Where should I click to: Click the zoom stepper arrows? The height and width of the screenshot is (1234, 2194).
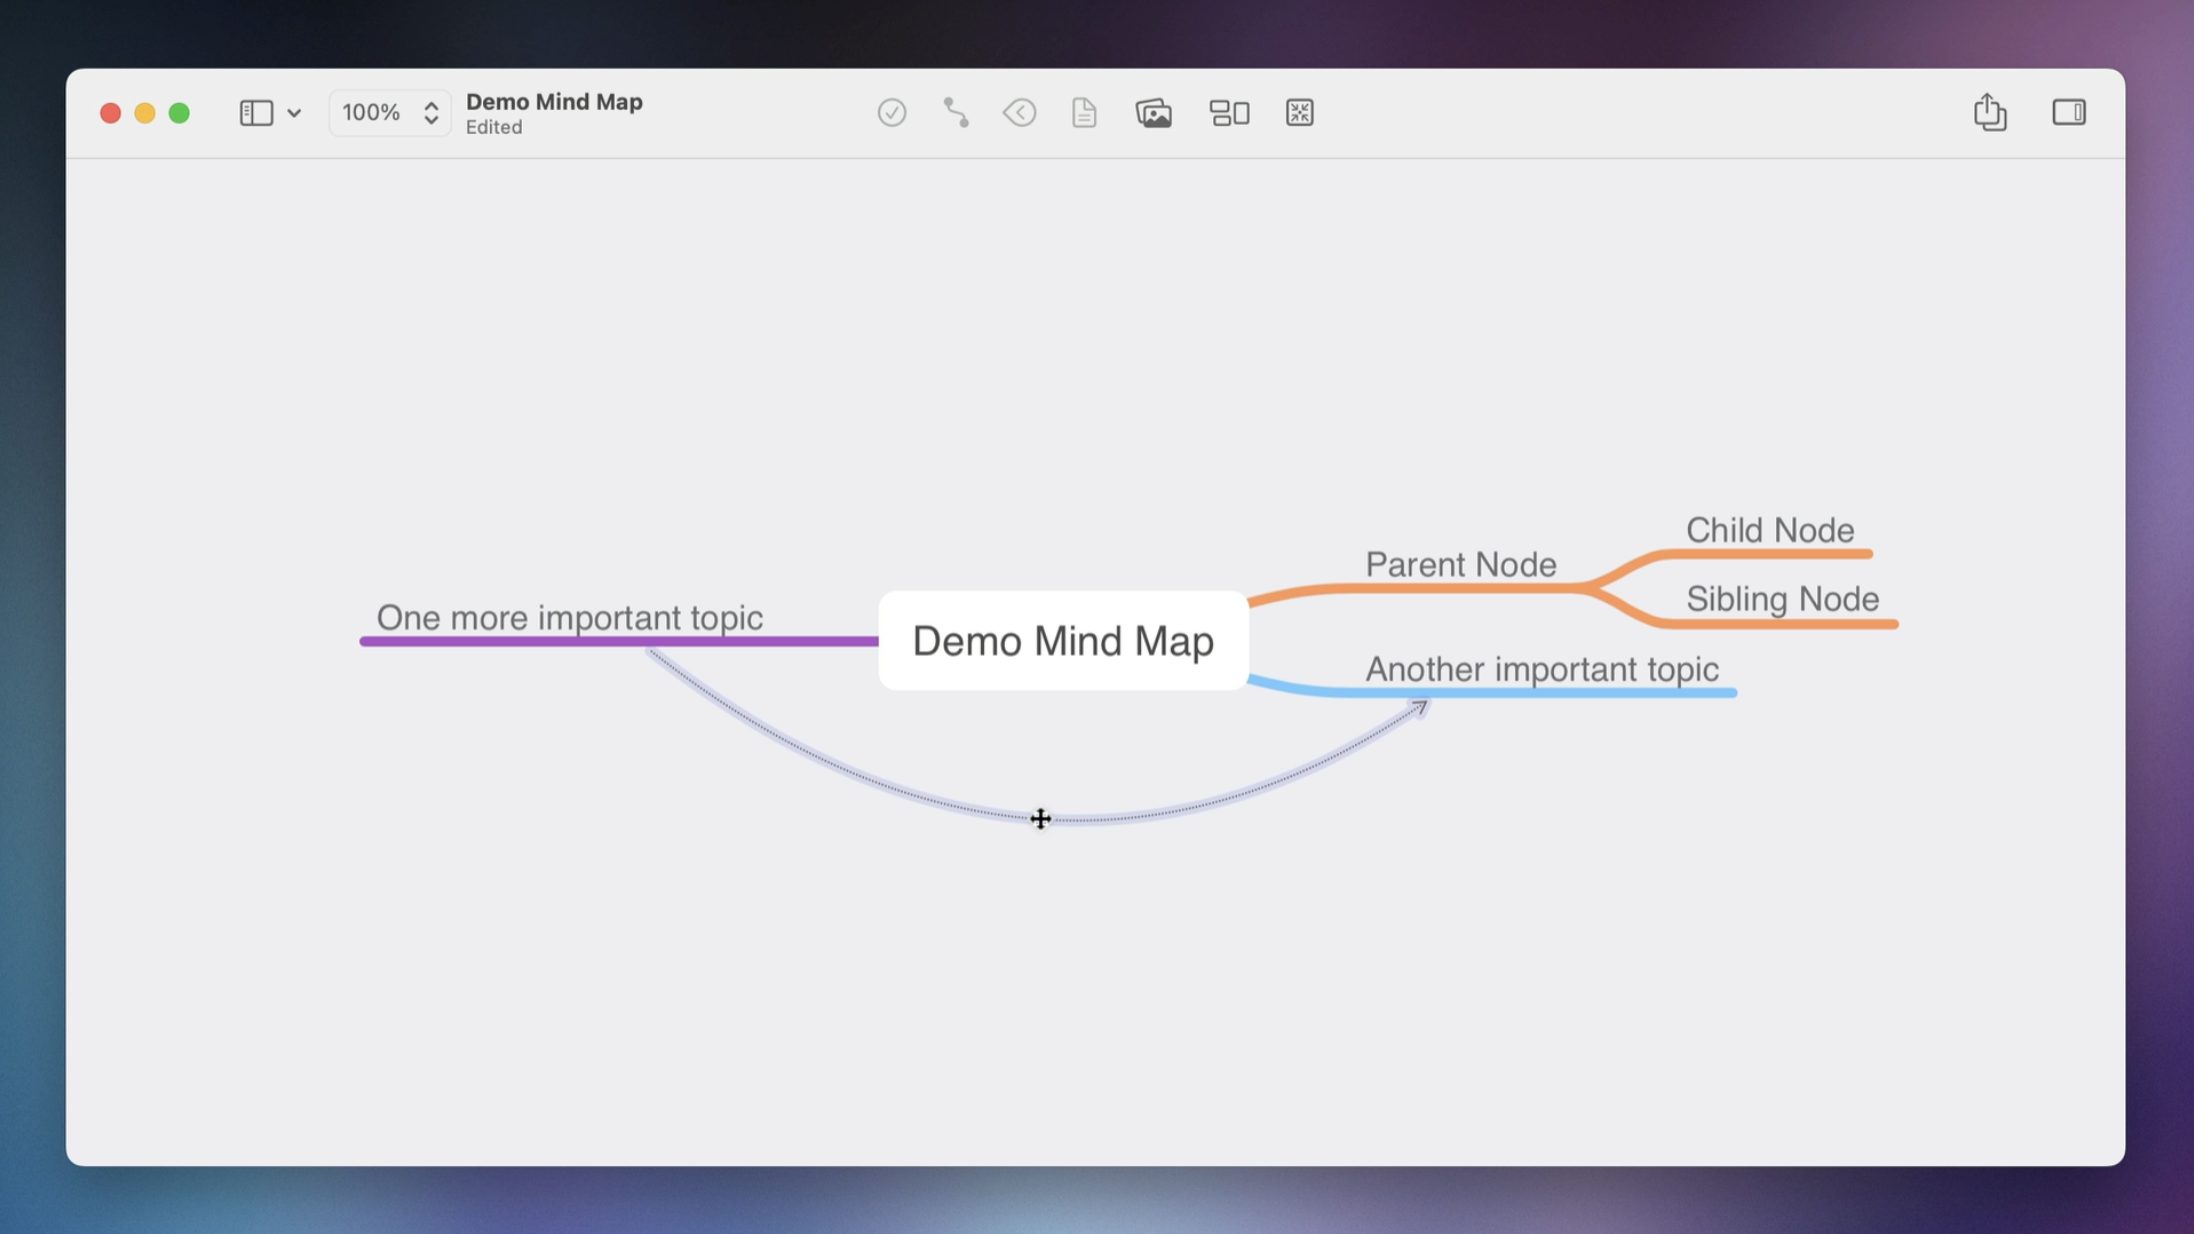431,112
